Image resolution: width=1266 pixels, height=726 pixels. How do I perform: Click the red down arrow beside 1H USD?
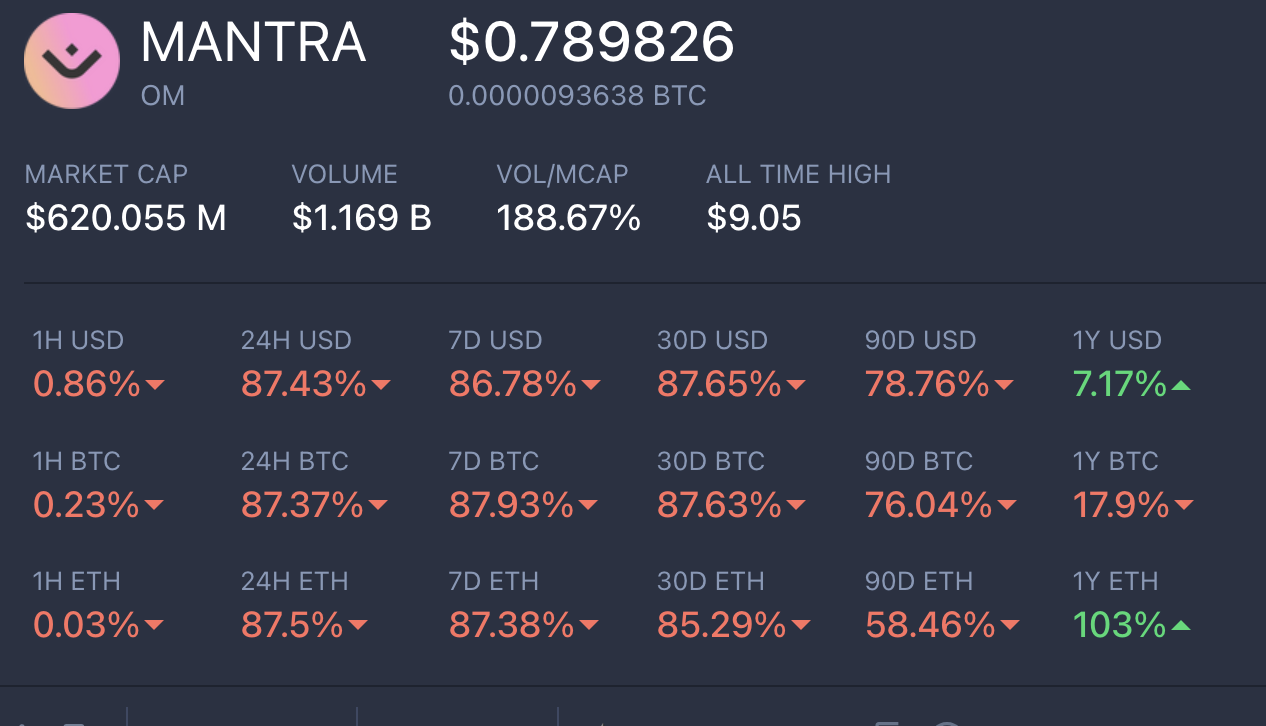point(154,385)
